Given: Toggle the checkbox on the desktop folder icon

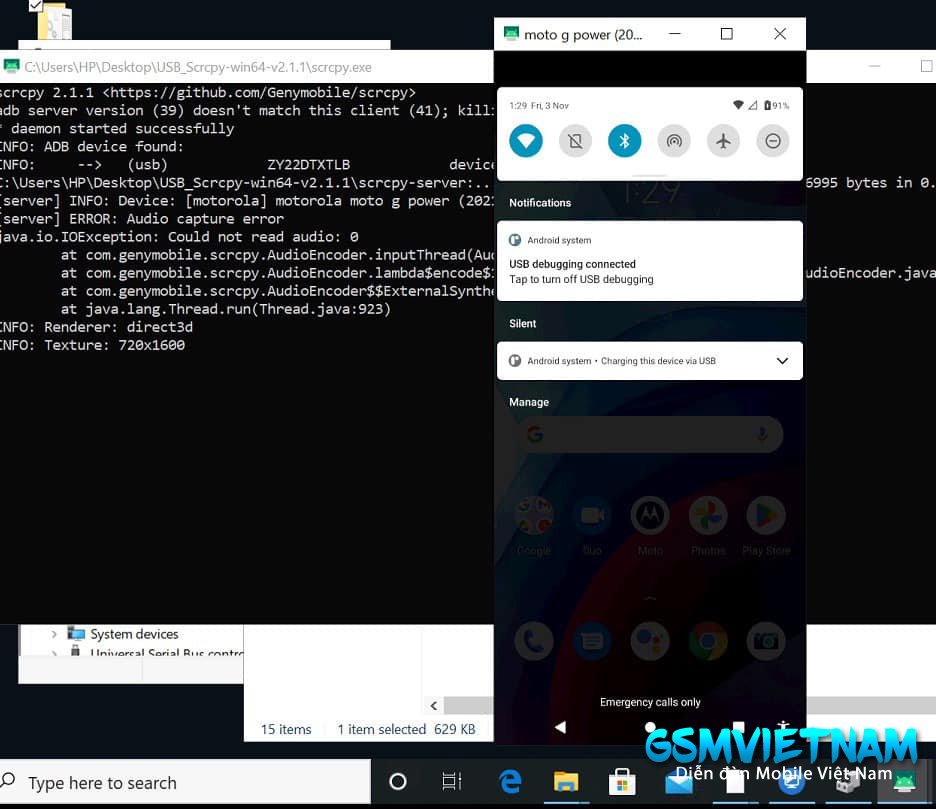Looking at the screenshot, I should click(x=35, y=5).
